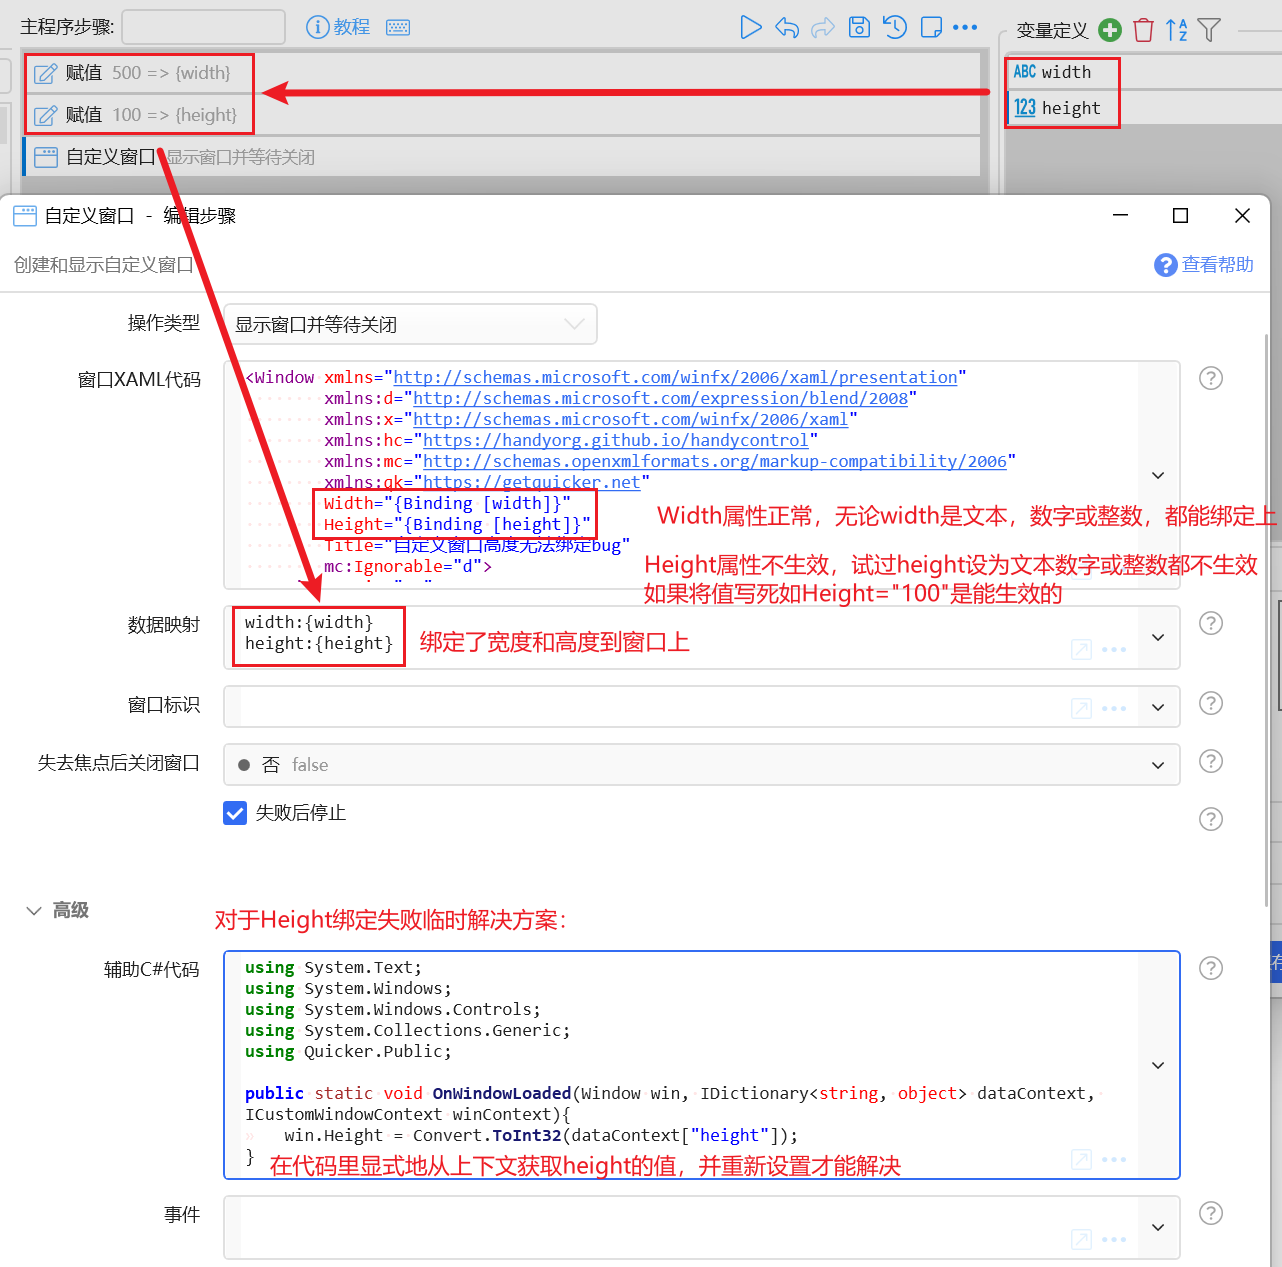Collapse the 高级 section
Image resolution: width=1282 pixels, height=1267 pixels.
point(34,911)
